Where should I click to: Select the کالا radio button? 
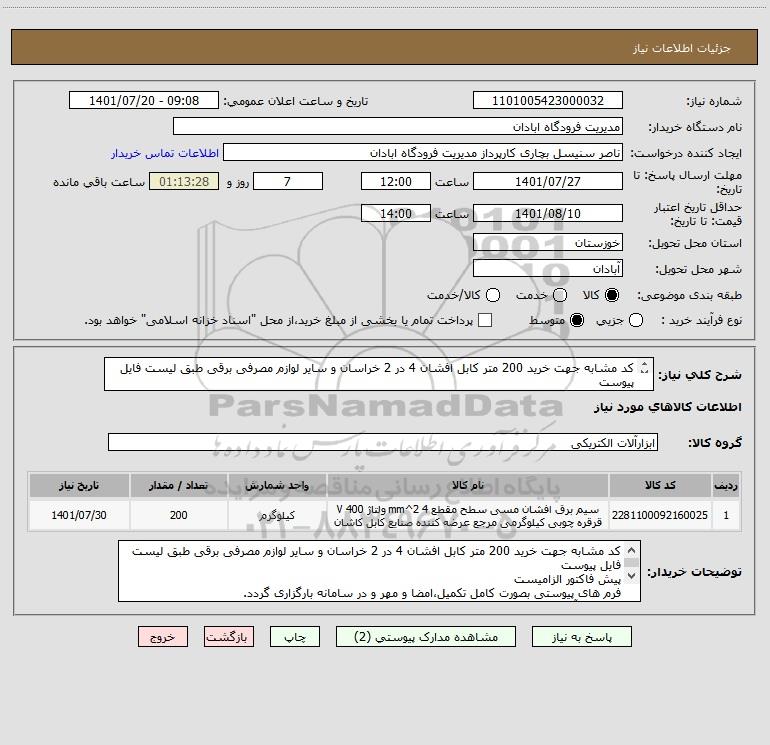tap(612, 295)
